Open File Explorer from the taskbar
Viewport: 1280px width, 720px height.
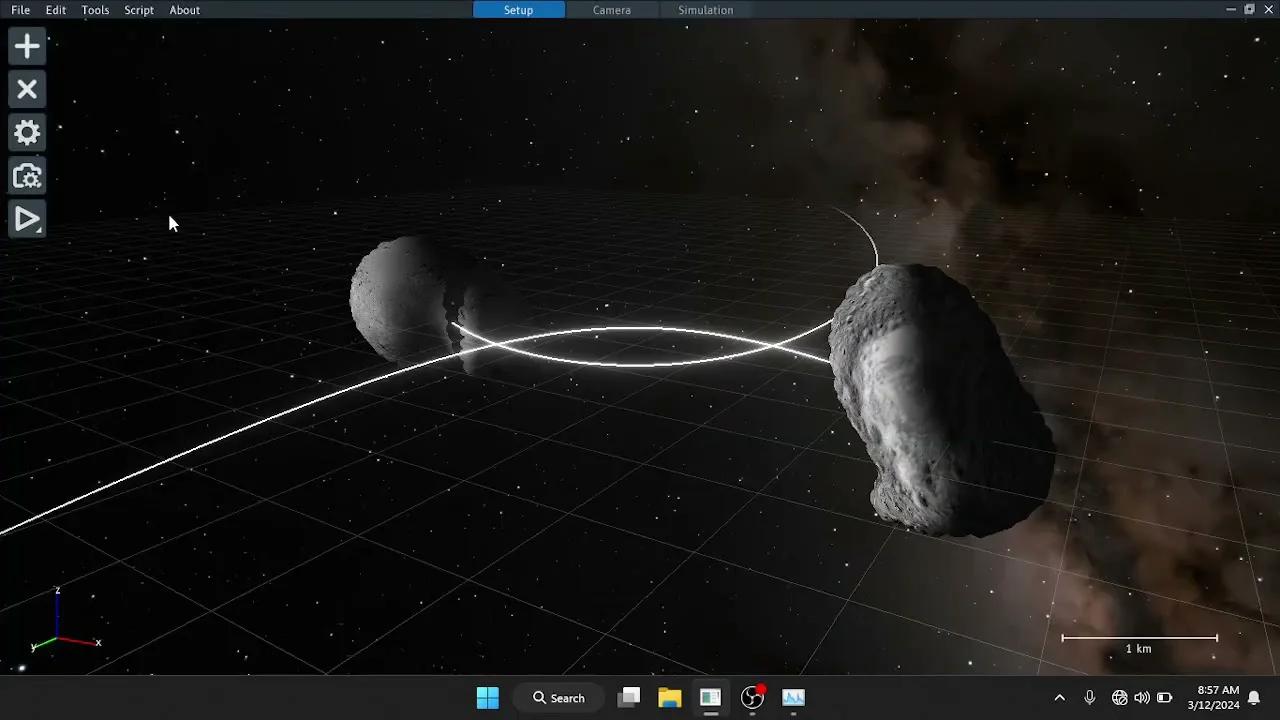pyautogui.click(x=670, y=697)
